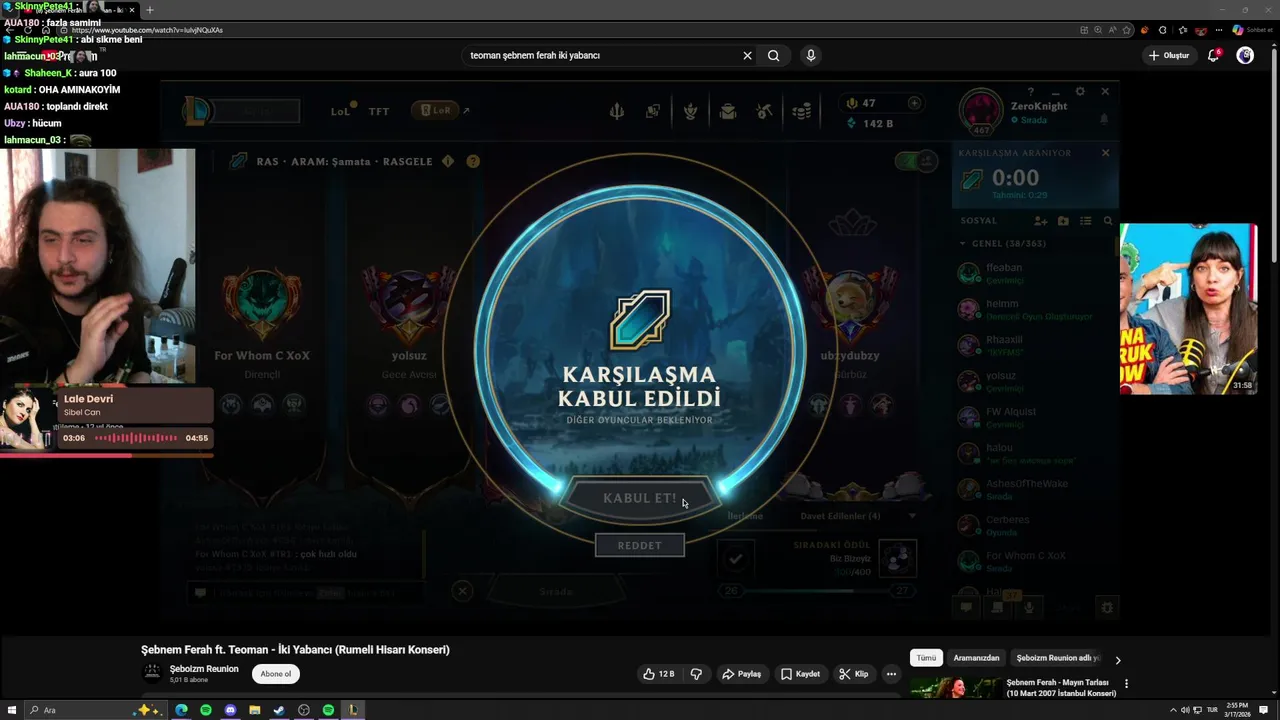Select friend Cerberes in list

point(1035,525)
